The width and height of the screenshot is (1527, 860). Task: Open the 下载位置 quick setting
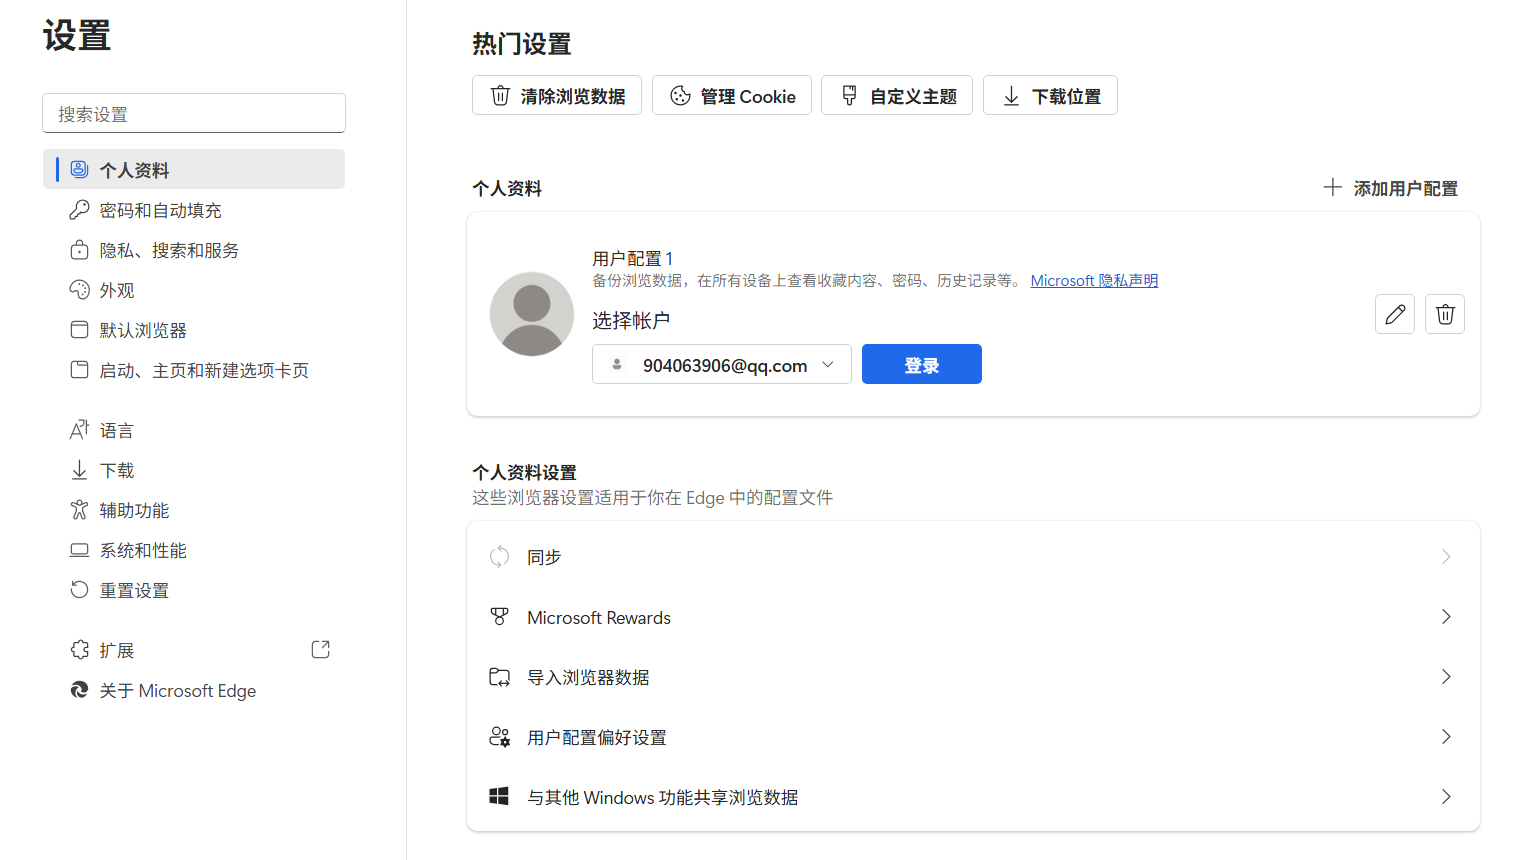pyautogui.click(x=1049, y=96)
